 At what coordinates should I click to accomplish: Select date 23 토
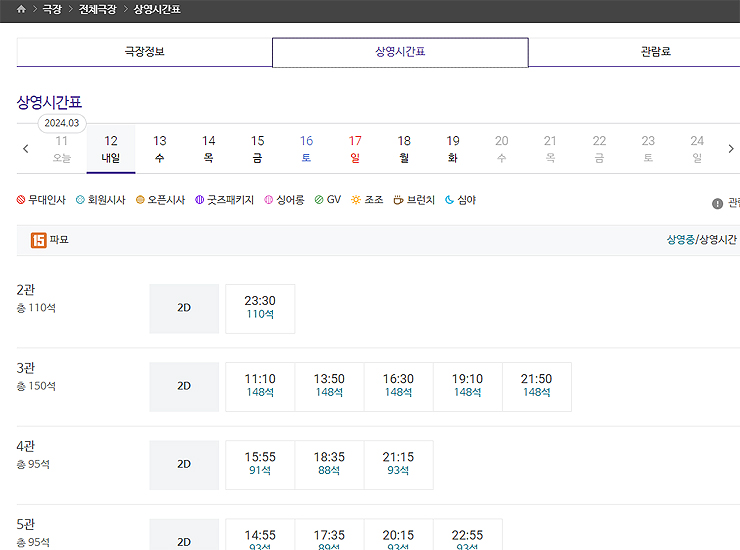[x=648, y=149]
